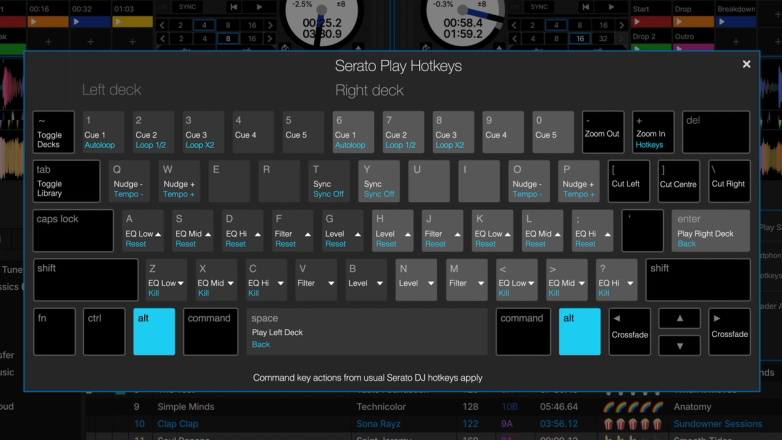Screen dimensions: 782x440
Task: Click the Cut Centre bracket key
Action: 678,181
